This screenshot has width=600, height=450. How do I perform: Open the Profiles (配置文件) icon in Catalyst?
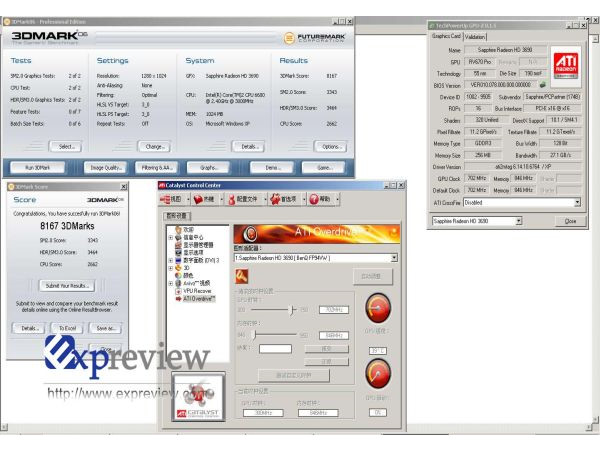(242, 199)
